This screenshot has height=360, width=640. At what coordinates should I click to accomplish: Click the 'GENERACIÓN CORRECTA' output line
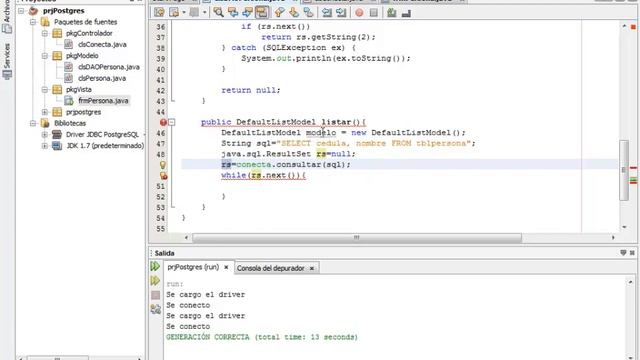click(262, 337)
